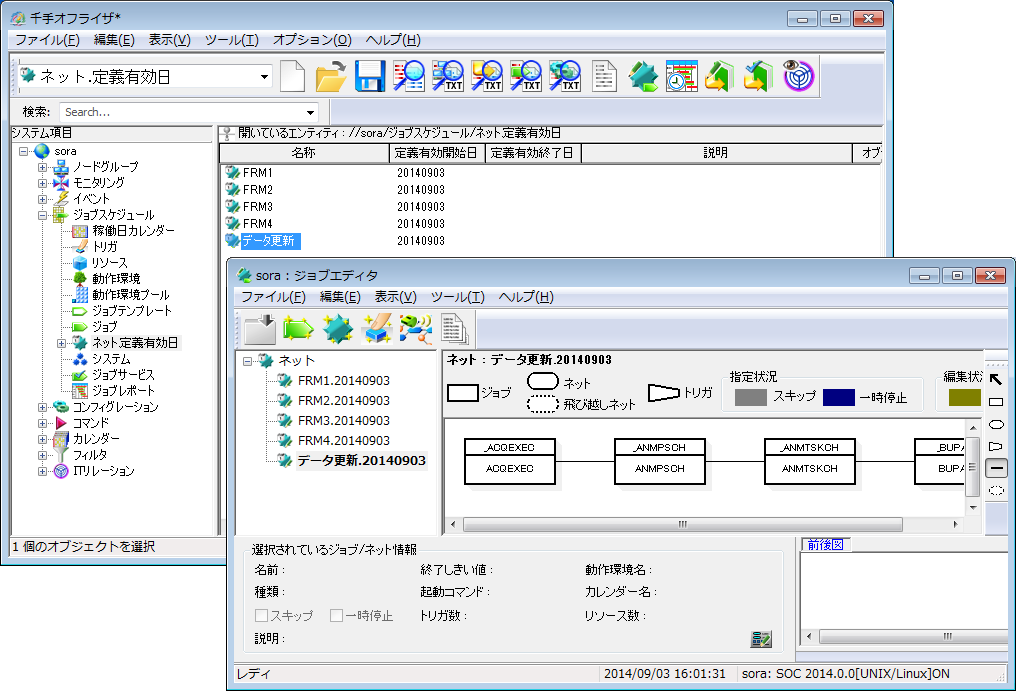Select the arrow pointer tool in Job Editor
The height and width of the screenshot is (692, 1016).
click(x=997, y=380)
